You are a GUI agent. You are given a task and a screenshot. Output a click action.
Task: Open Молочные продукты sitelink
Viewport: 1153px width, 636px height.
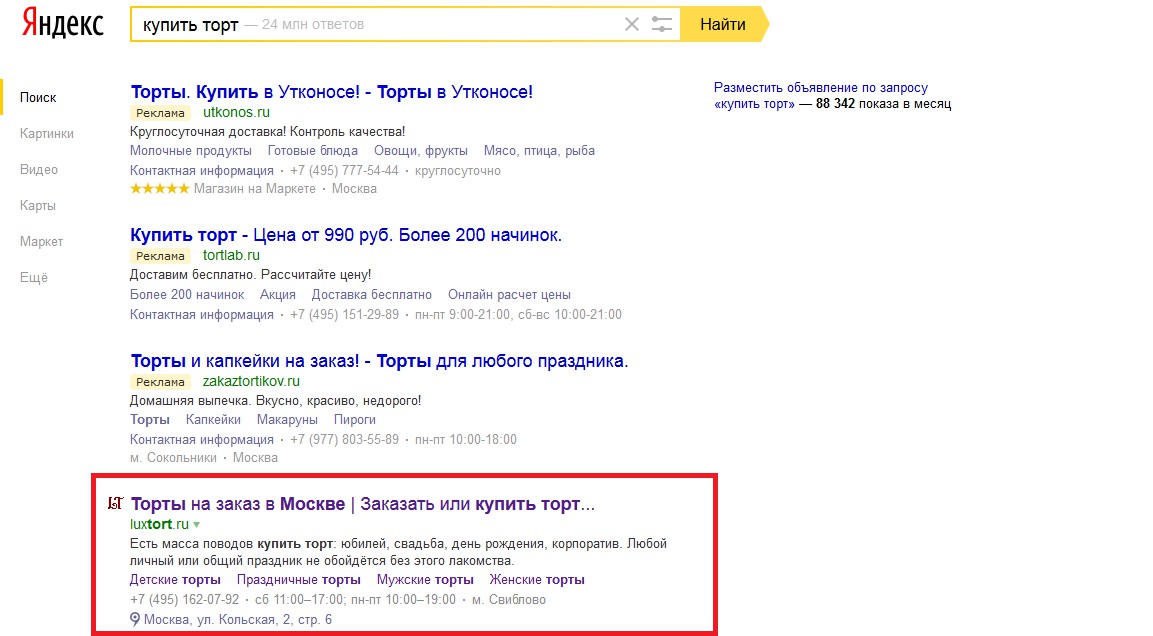[190, 151]
